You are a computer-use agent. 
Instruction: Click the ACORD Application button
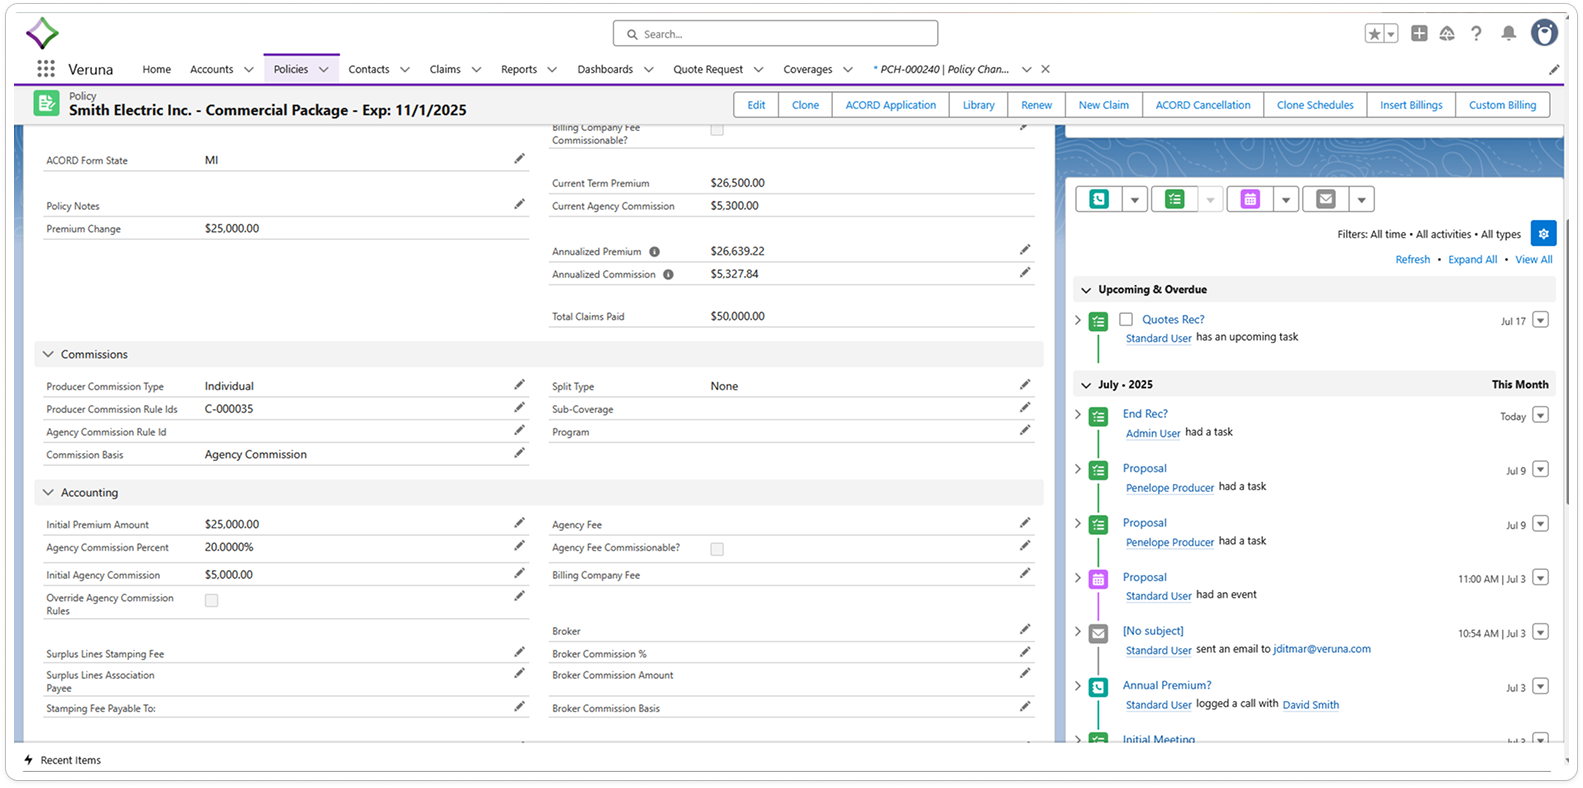tap(891, 105)
